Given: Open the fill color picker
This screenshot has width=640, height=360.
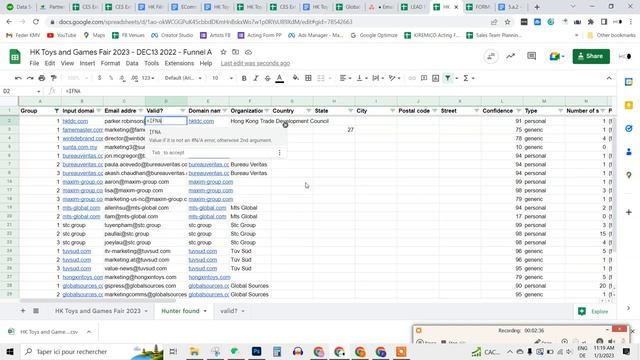Looking at the screenshot, I should (x=296, y=78).
